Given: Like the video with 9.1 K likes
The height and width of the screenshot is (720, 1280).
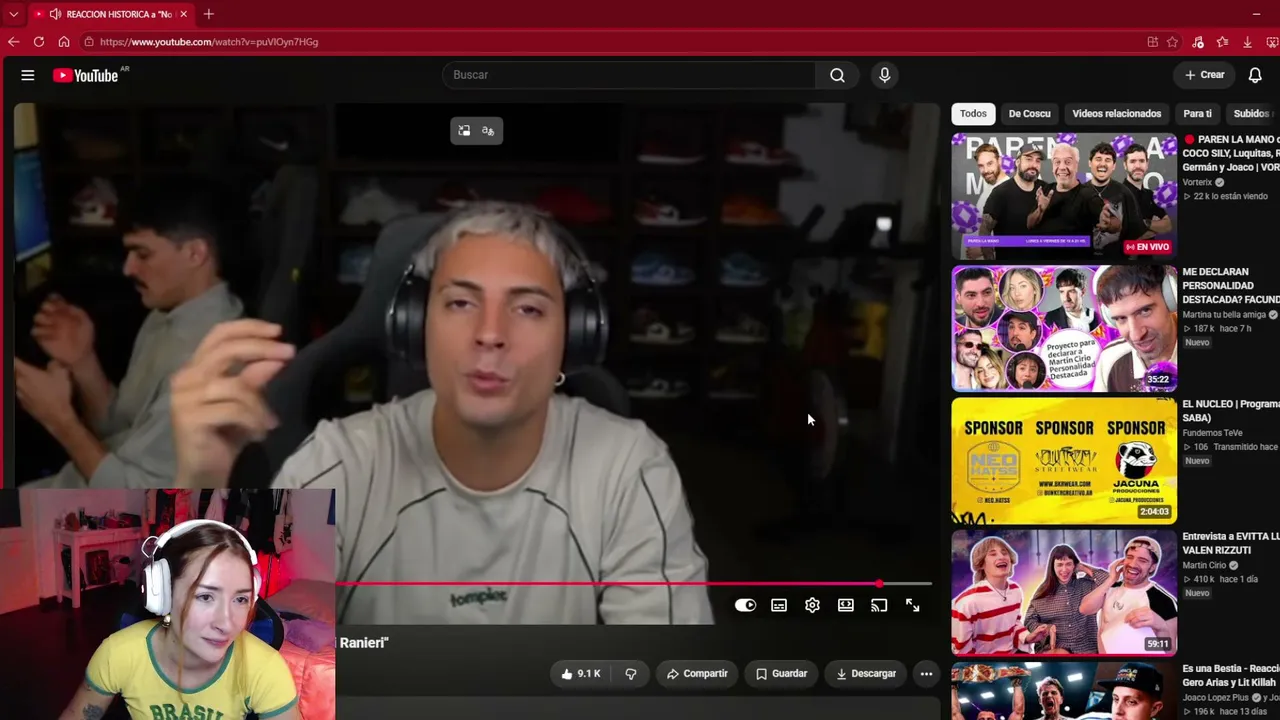Looking at the screenshot, I should (x=580, y=674).
